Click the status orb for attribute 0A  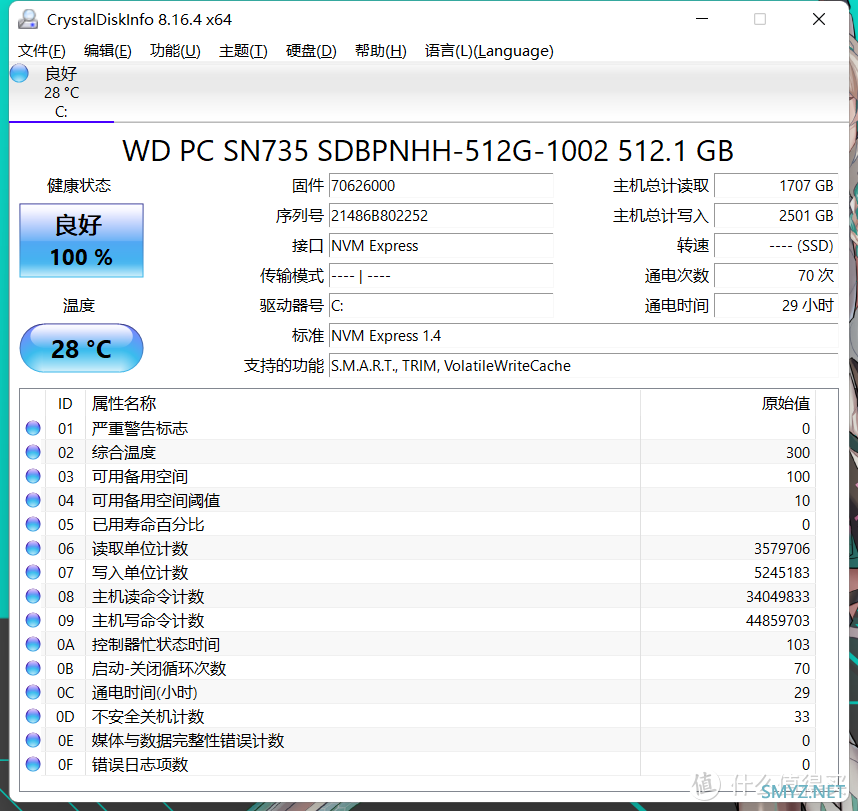[x=33, y=644]
